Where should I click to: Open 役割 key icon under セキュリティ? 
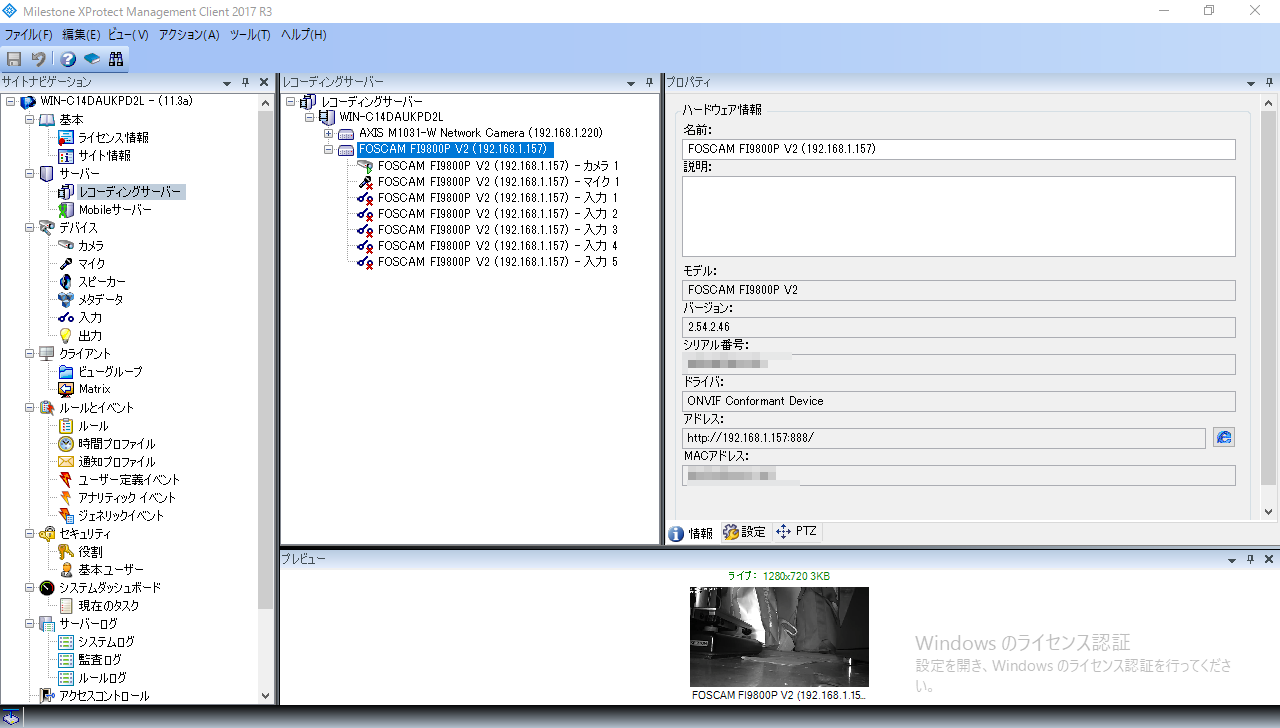(x=66, y=552)
